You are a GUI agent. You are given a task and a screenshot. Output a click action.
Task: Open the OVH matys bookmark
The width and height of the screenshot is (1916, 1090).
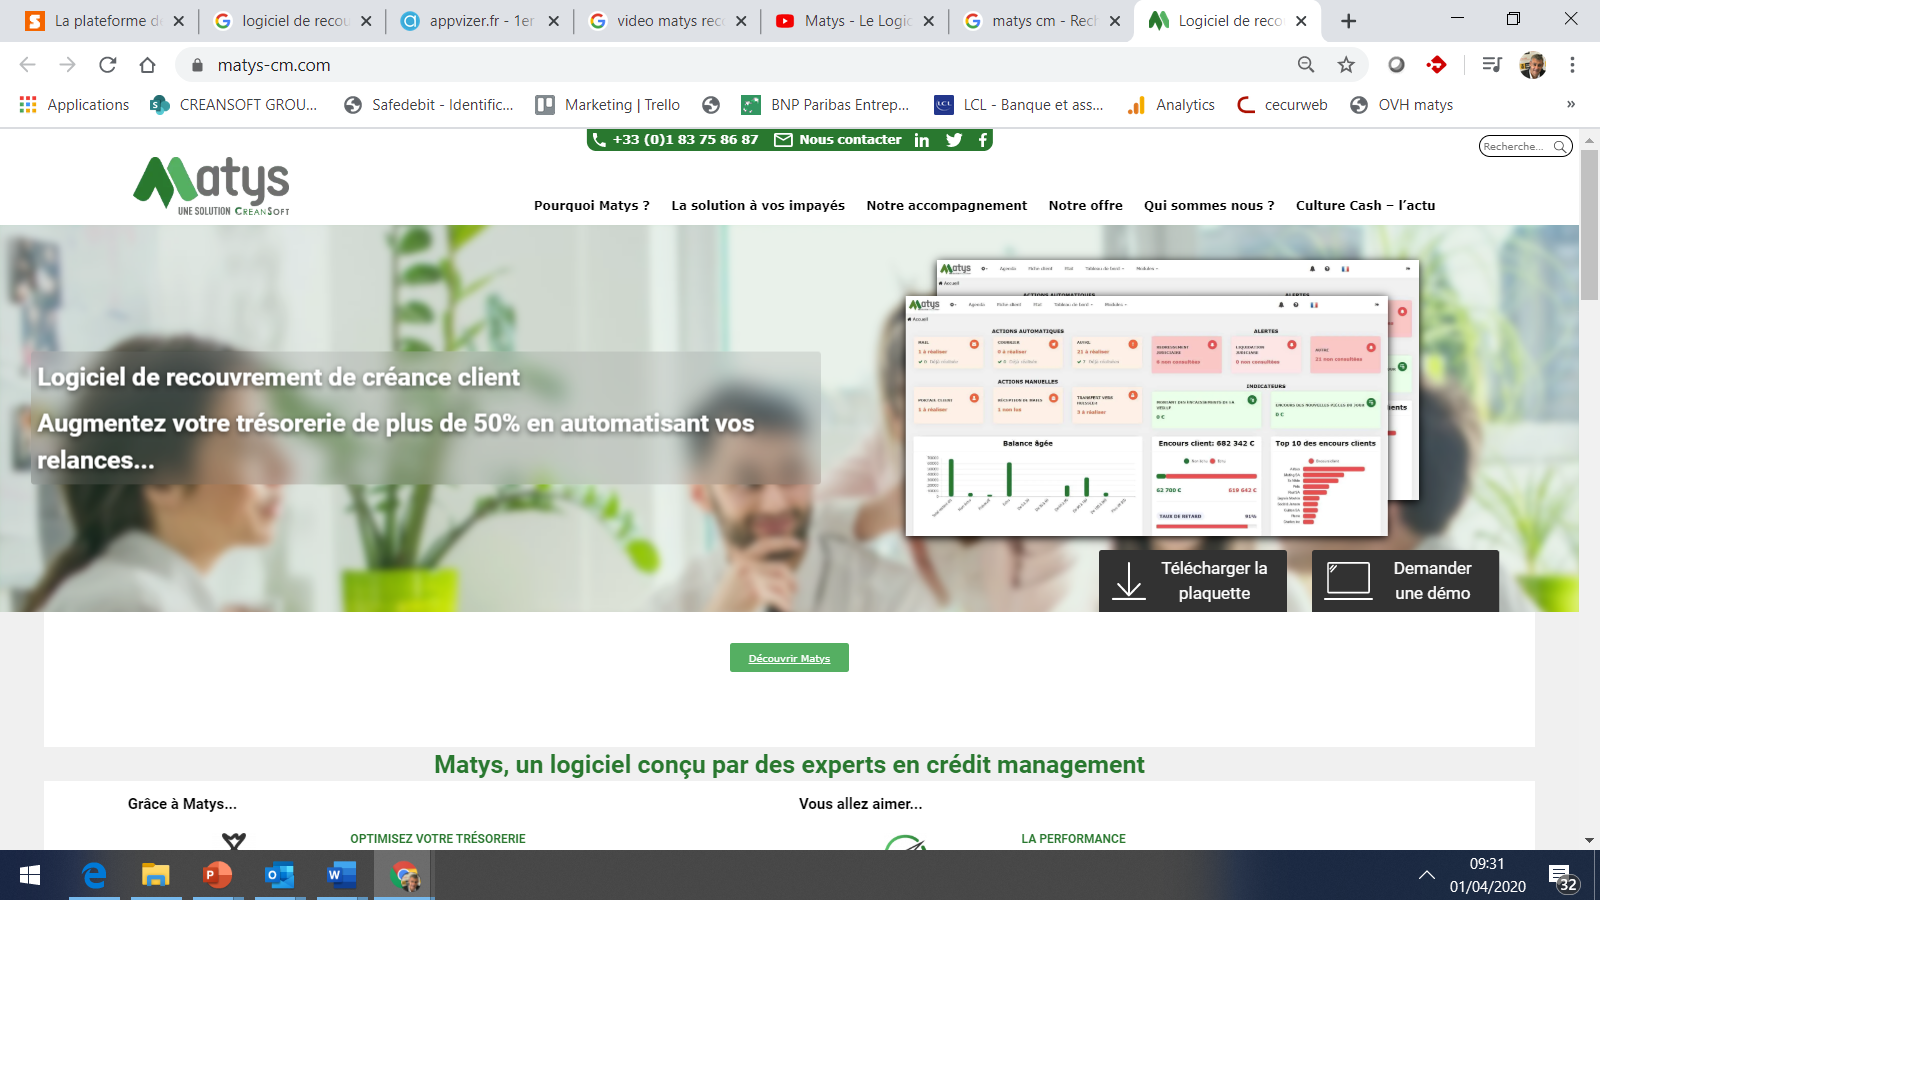click(x=1401, y=104)
